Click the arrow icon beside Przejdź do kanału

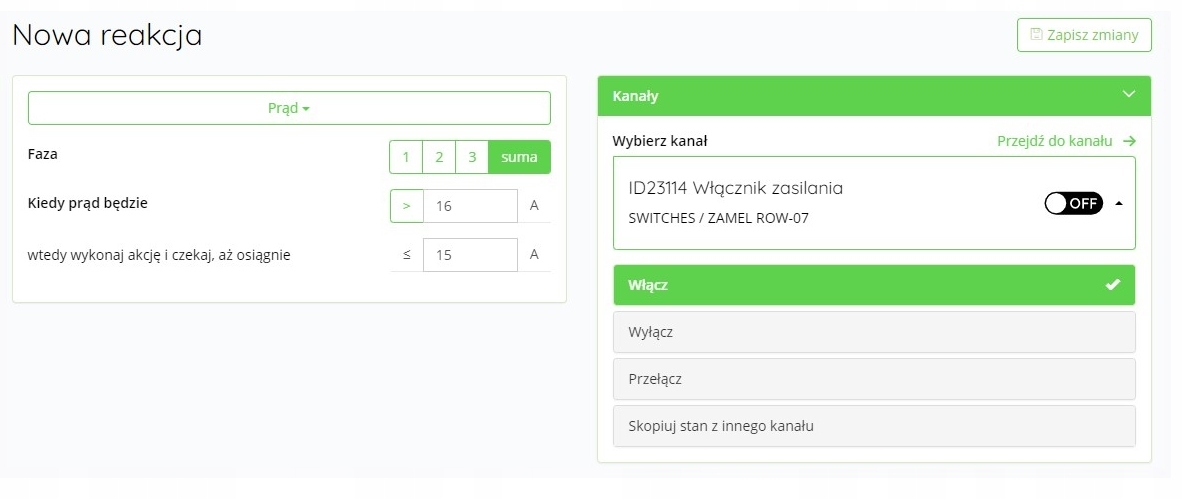[1129, 141]
